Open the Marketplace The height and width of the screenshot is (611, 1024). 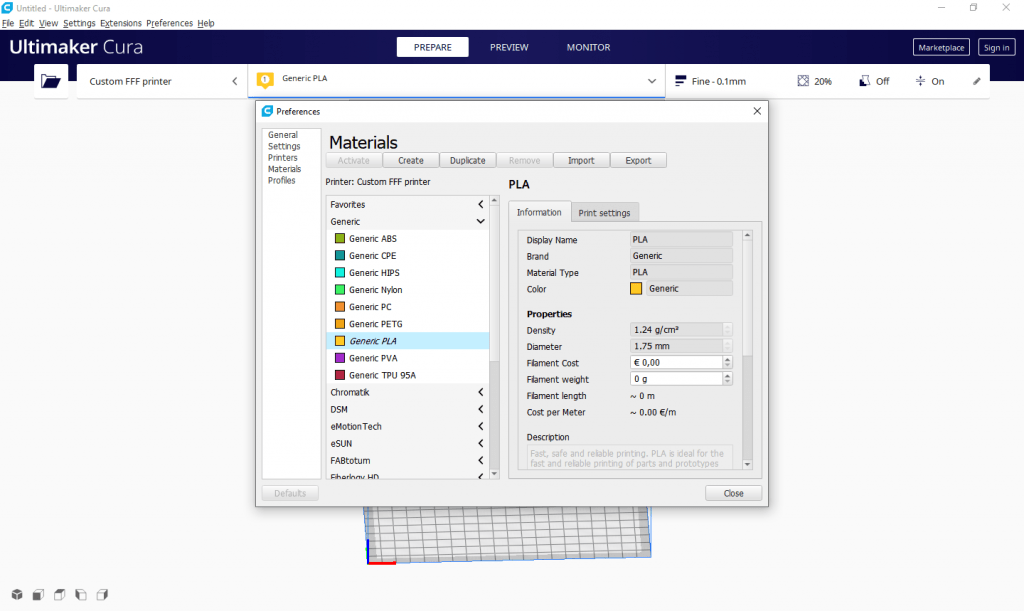[x=941, y=48]
